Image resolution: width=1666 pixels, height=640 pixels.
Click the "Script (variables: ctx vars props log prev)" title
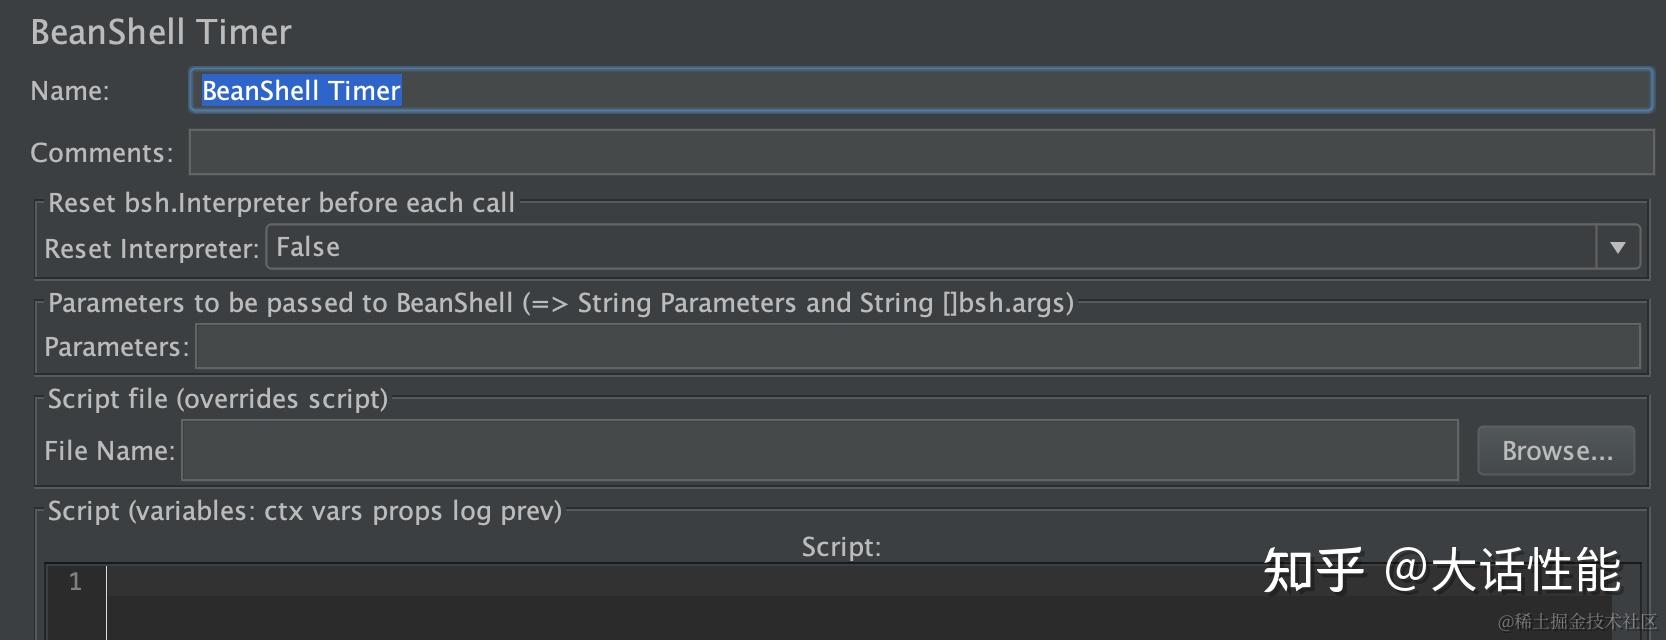tap(305, 511)
